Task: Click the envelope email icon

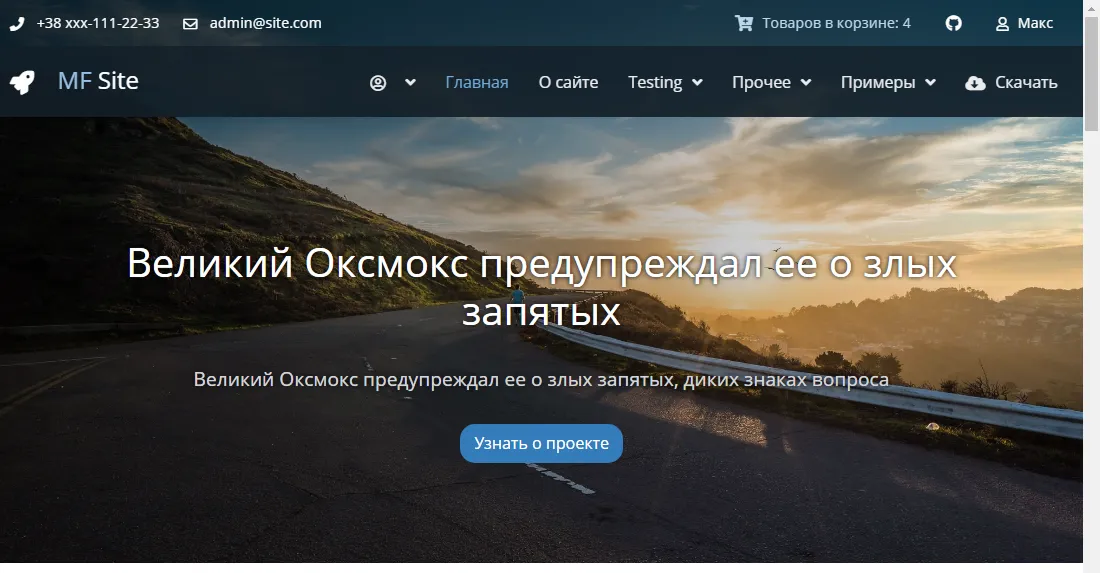Action: [190, 23]
